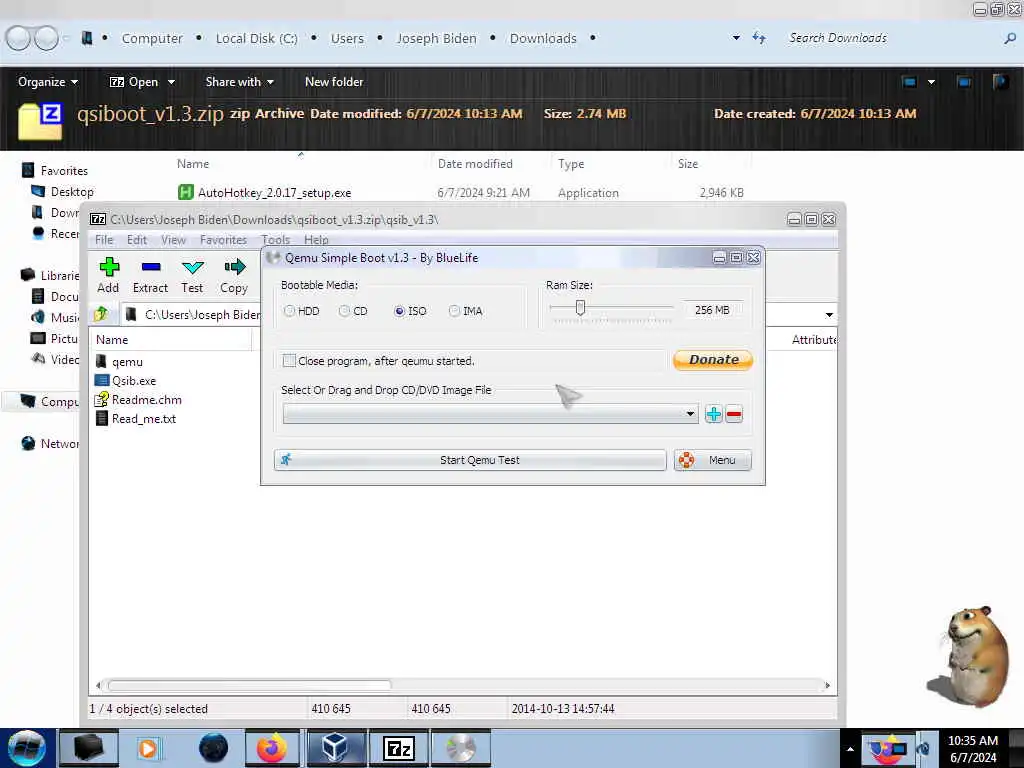The image size is (1024, 768).
Task: Open the 7-Zip View menu
Action: pos(173,240)
